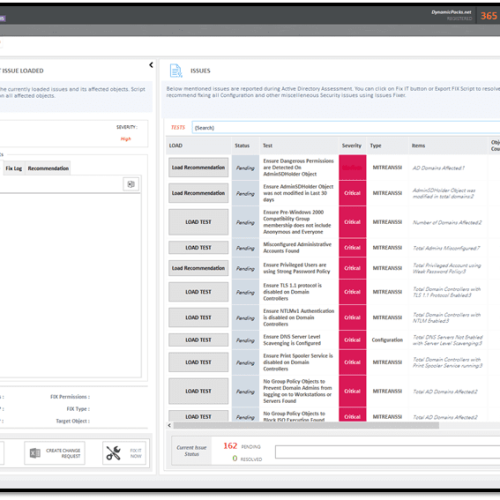Click 'AD Domains Affected:1' item text
The height and width of the screenshot is (500, 500).
(x=438, y=168)
